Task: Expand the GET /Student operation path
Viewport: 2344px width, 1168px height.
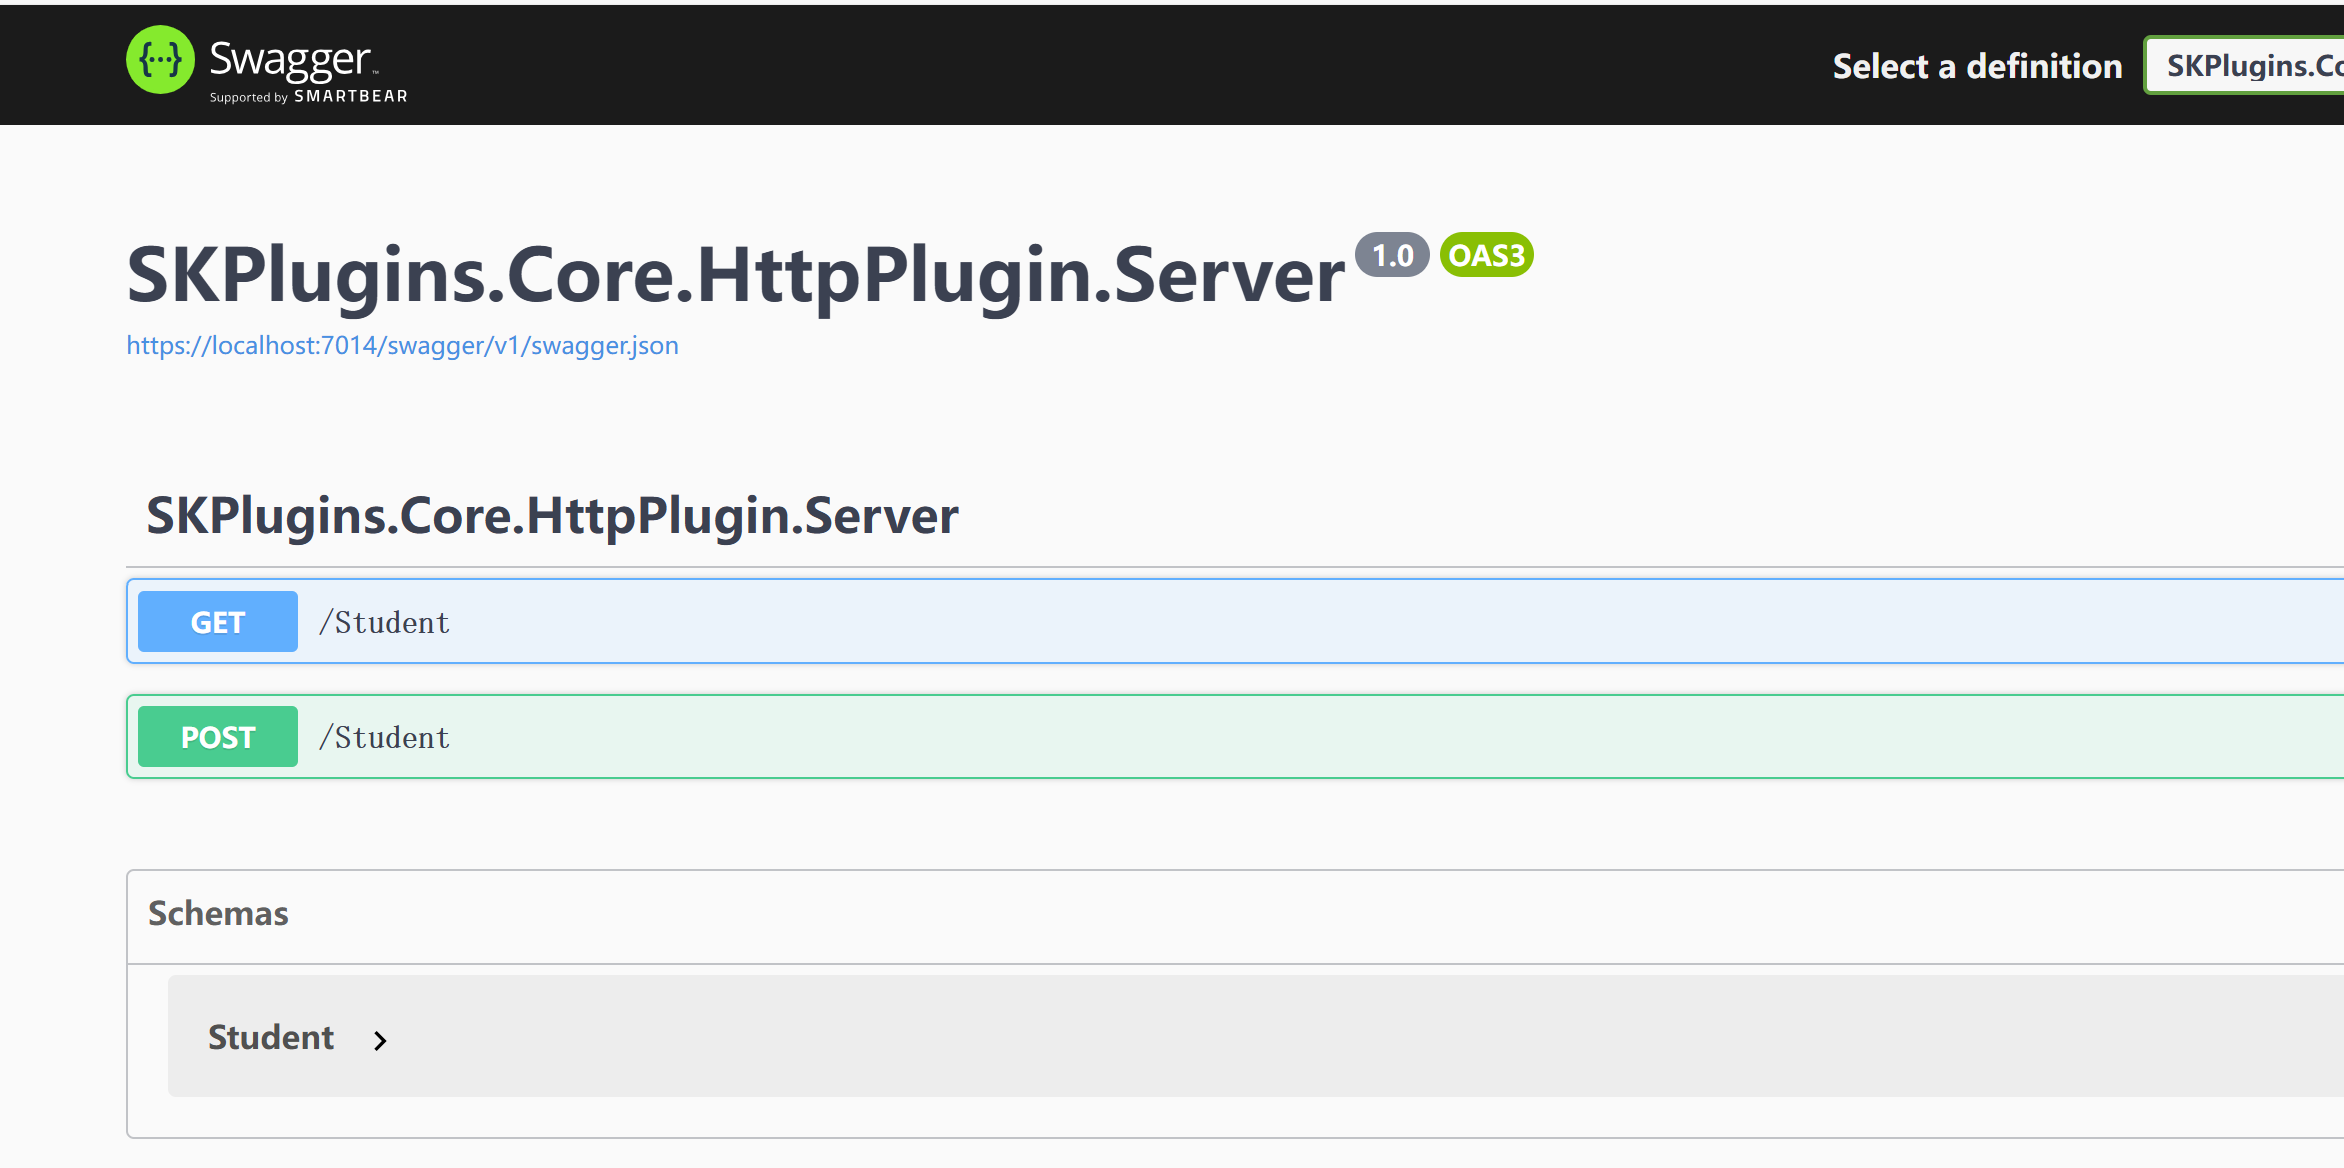Action: (x=384, y=622)
